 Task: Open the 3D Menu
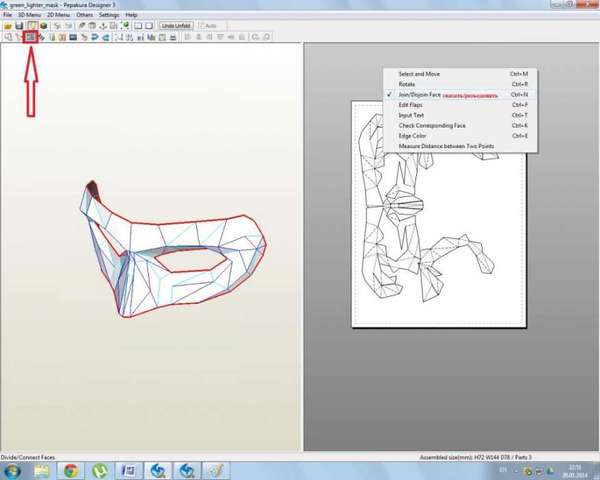29,15
